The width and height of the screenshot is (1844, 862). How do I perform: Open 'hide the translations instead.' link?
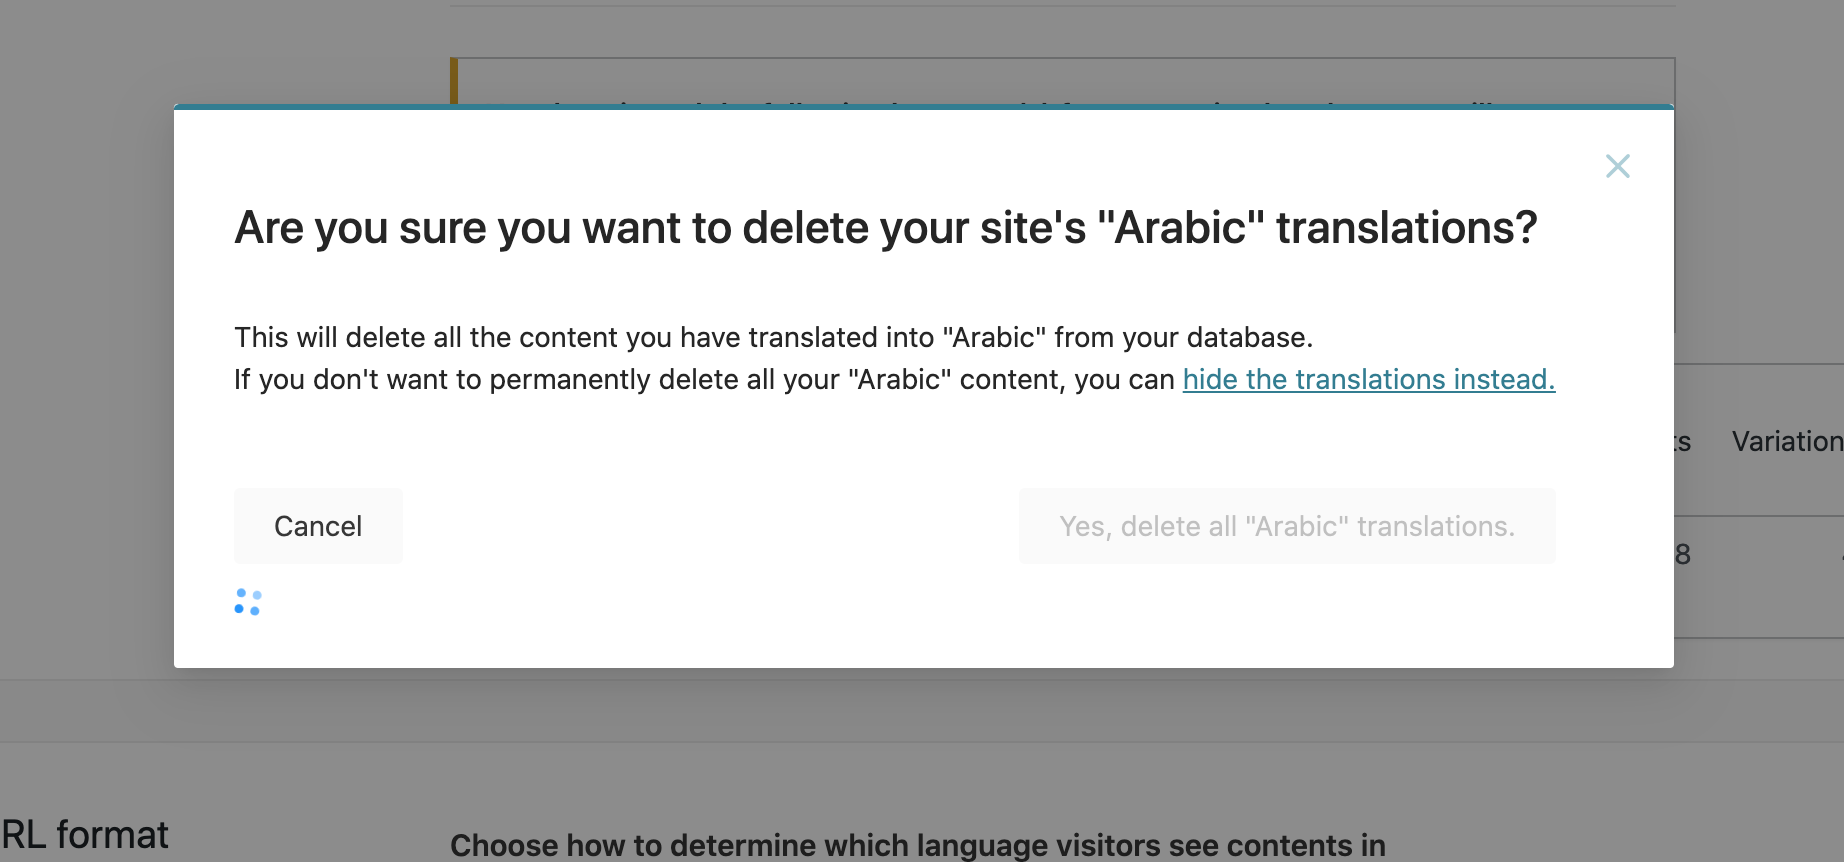click(x=1368, y=380)
